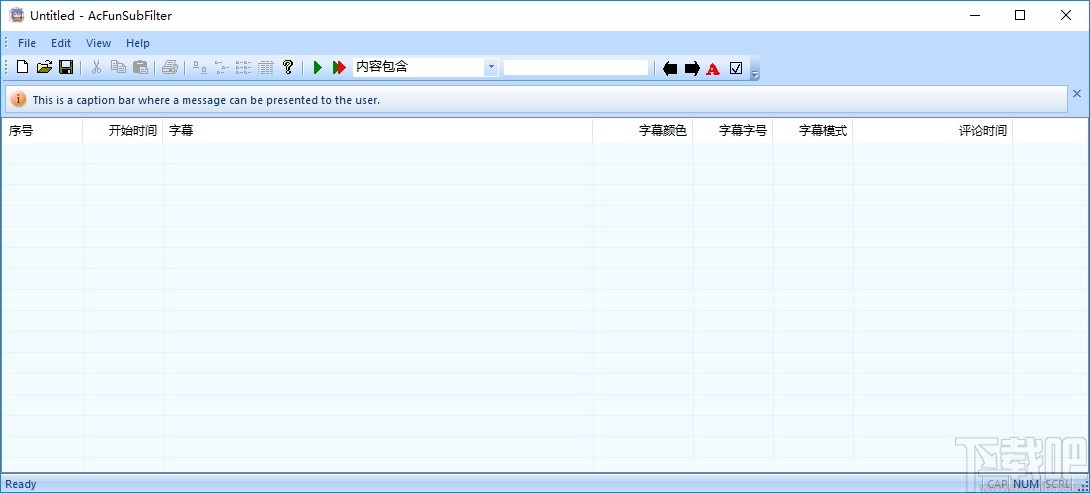Sort by 评论时间 column header
Viewport: 1090px width, 493px height.
933,131
